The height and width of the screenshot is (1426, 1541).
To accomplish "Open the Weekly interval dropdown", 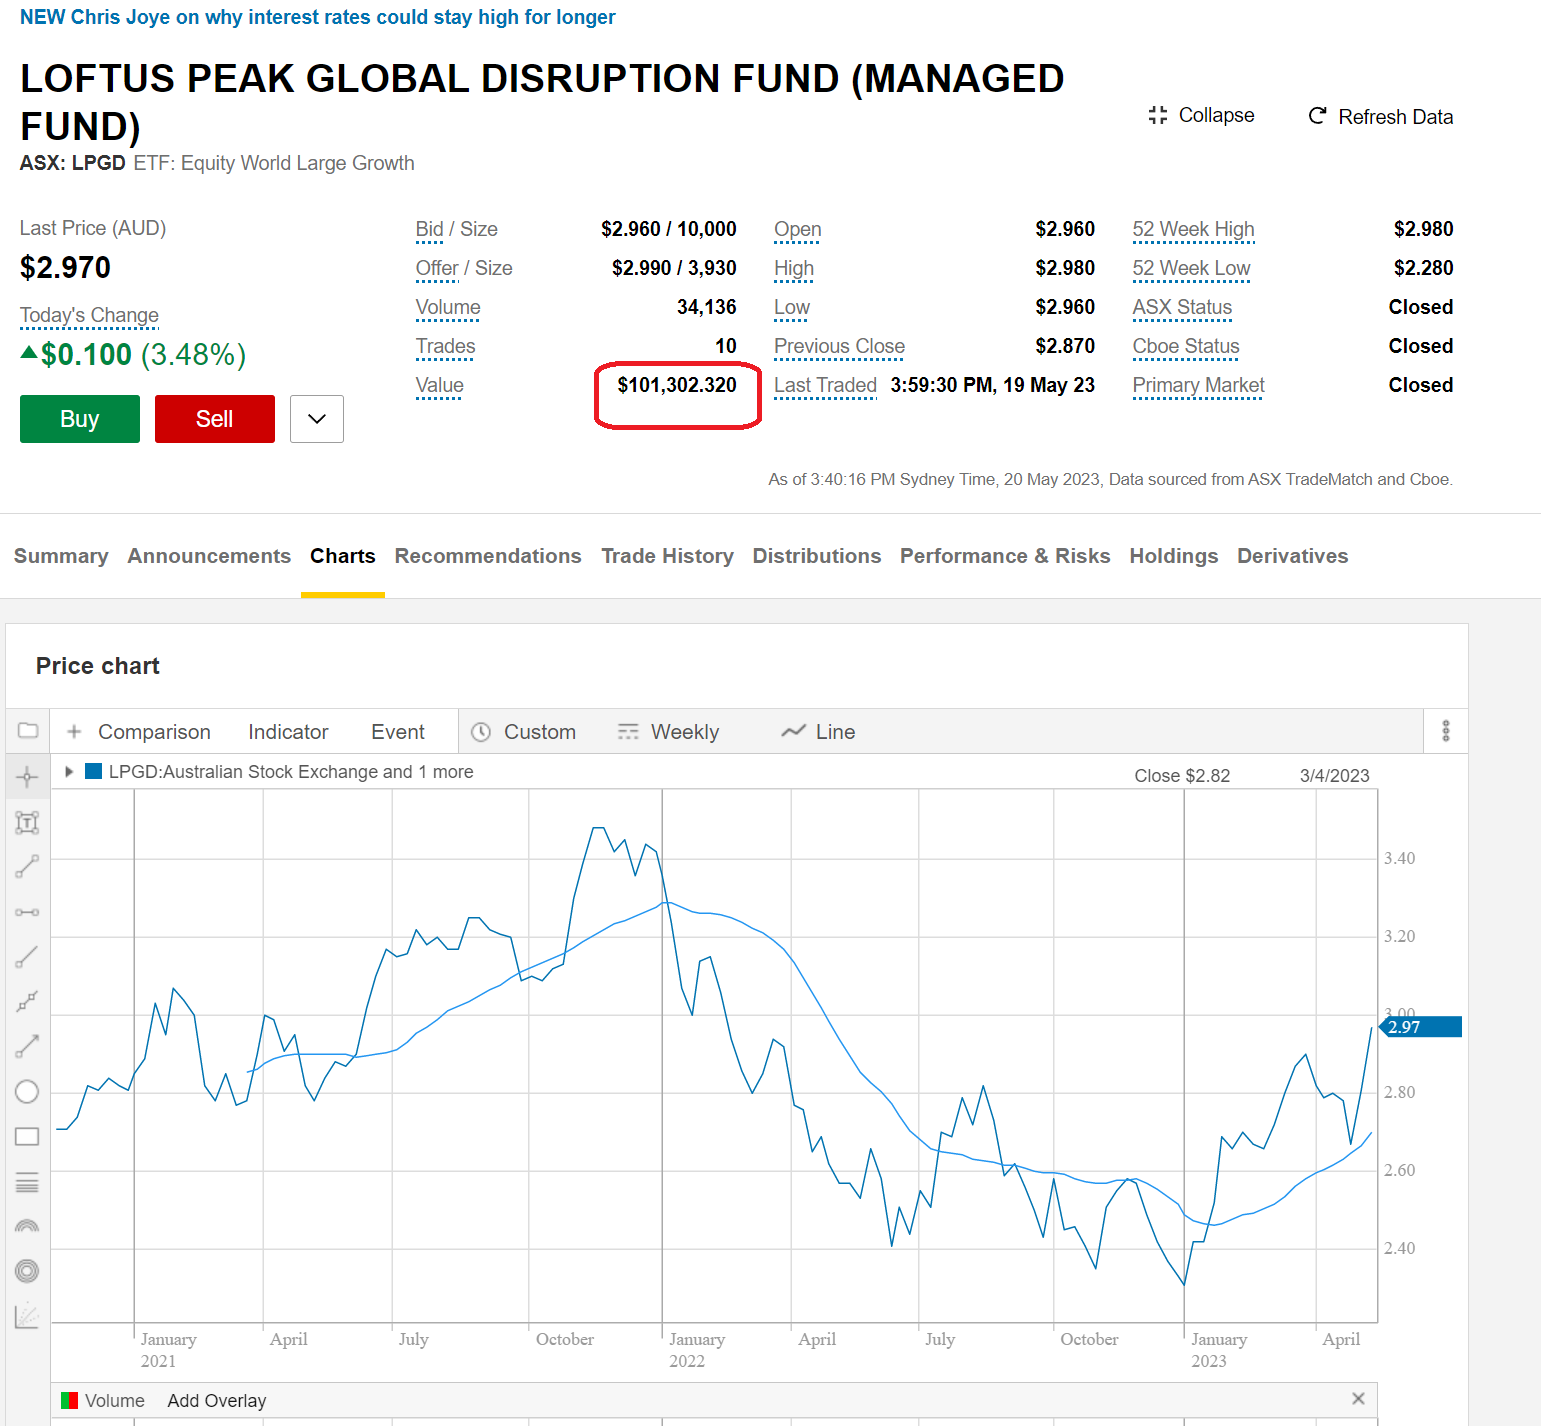I will (x=668, y=732).
